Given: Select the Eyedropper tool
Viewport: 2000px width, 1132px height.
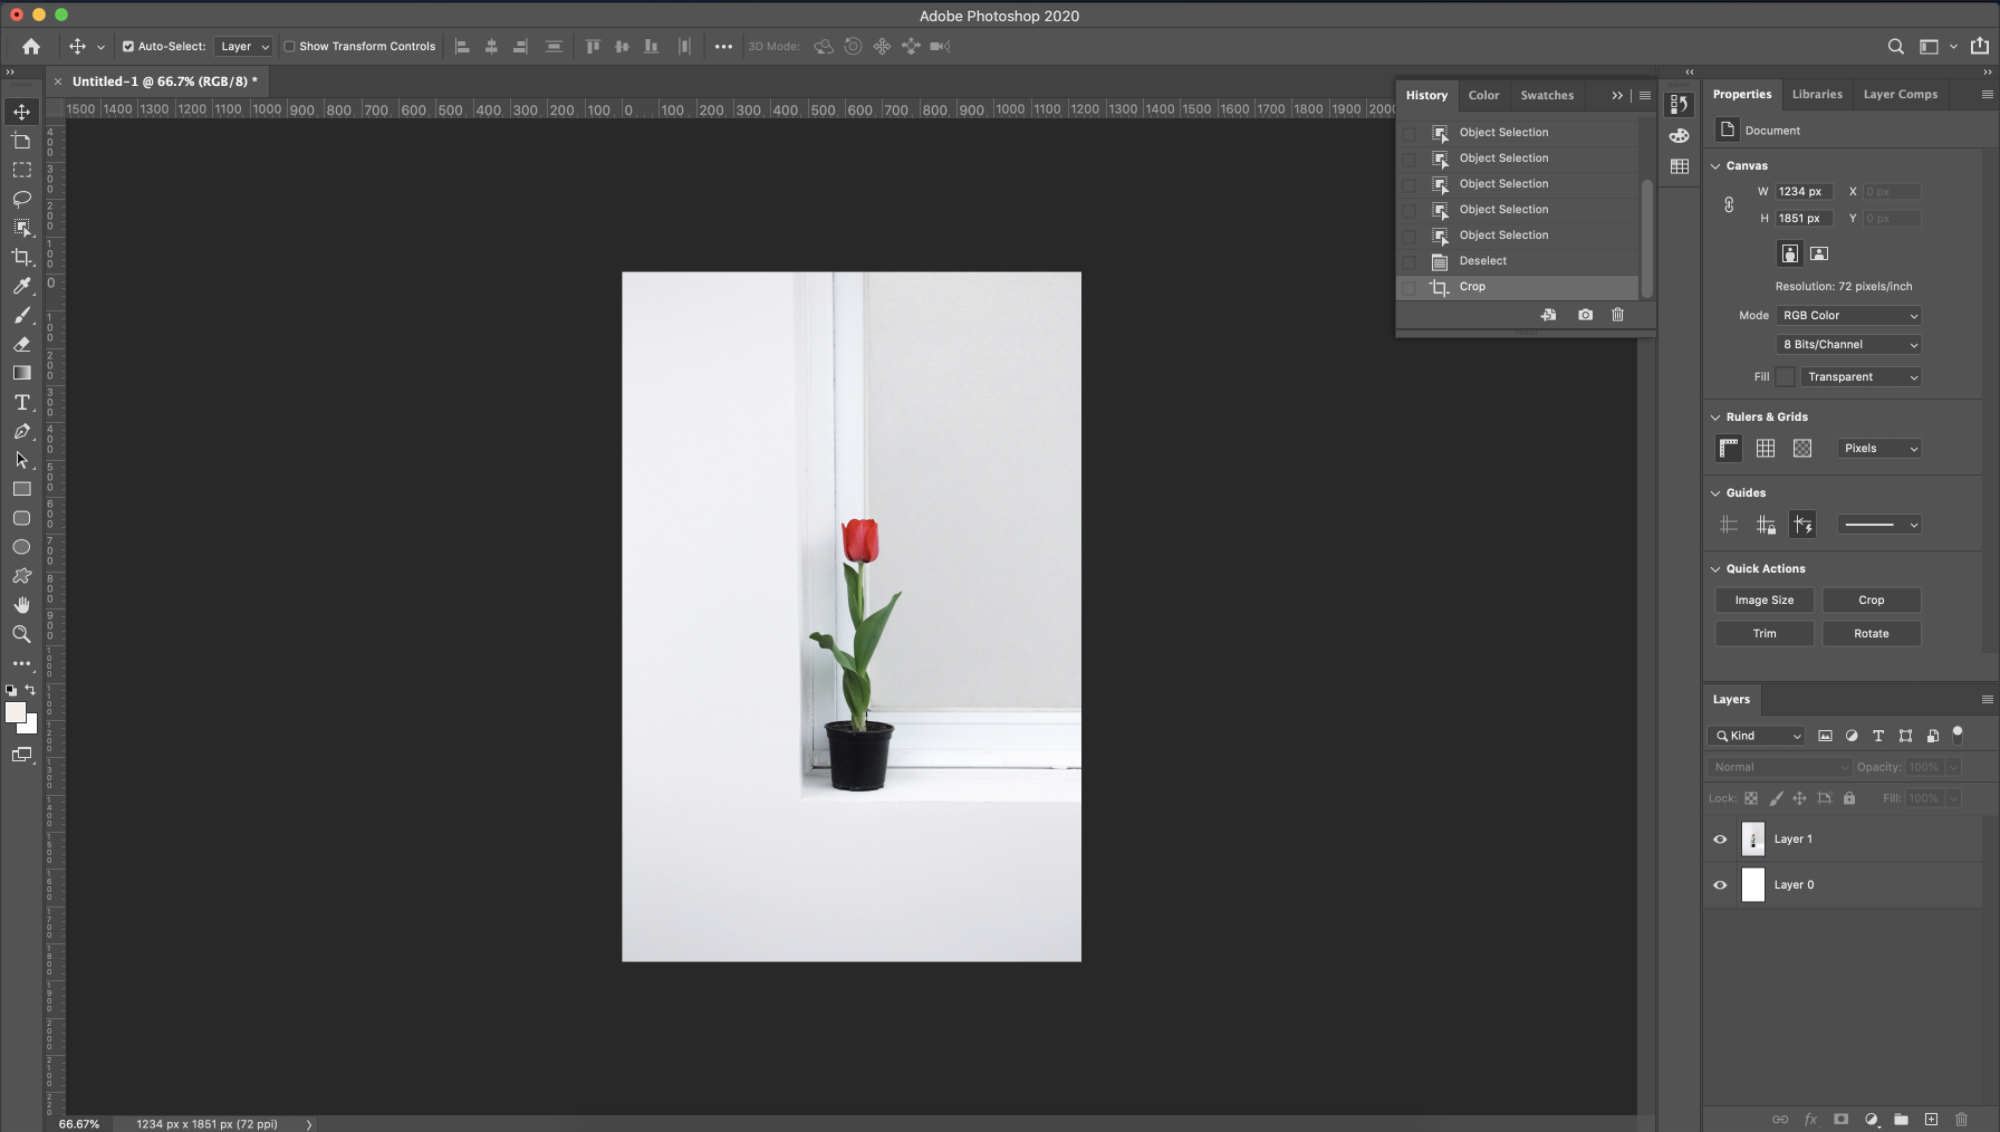Looking at the screenshot, I should (x=21, y=286).
